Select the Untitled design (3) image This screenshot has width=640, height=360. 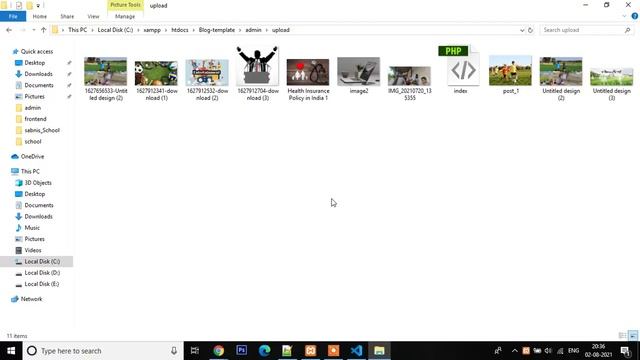click(612, 84)
